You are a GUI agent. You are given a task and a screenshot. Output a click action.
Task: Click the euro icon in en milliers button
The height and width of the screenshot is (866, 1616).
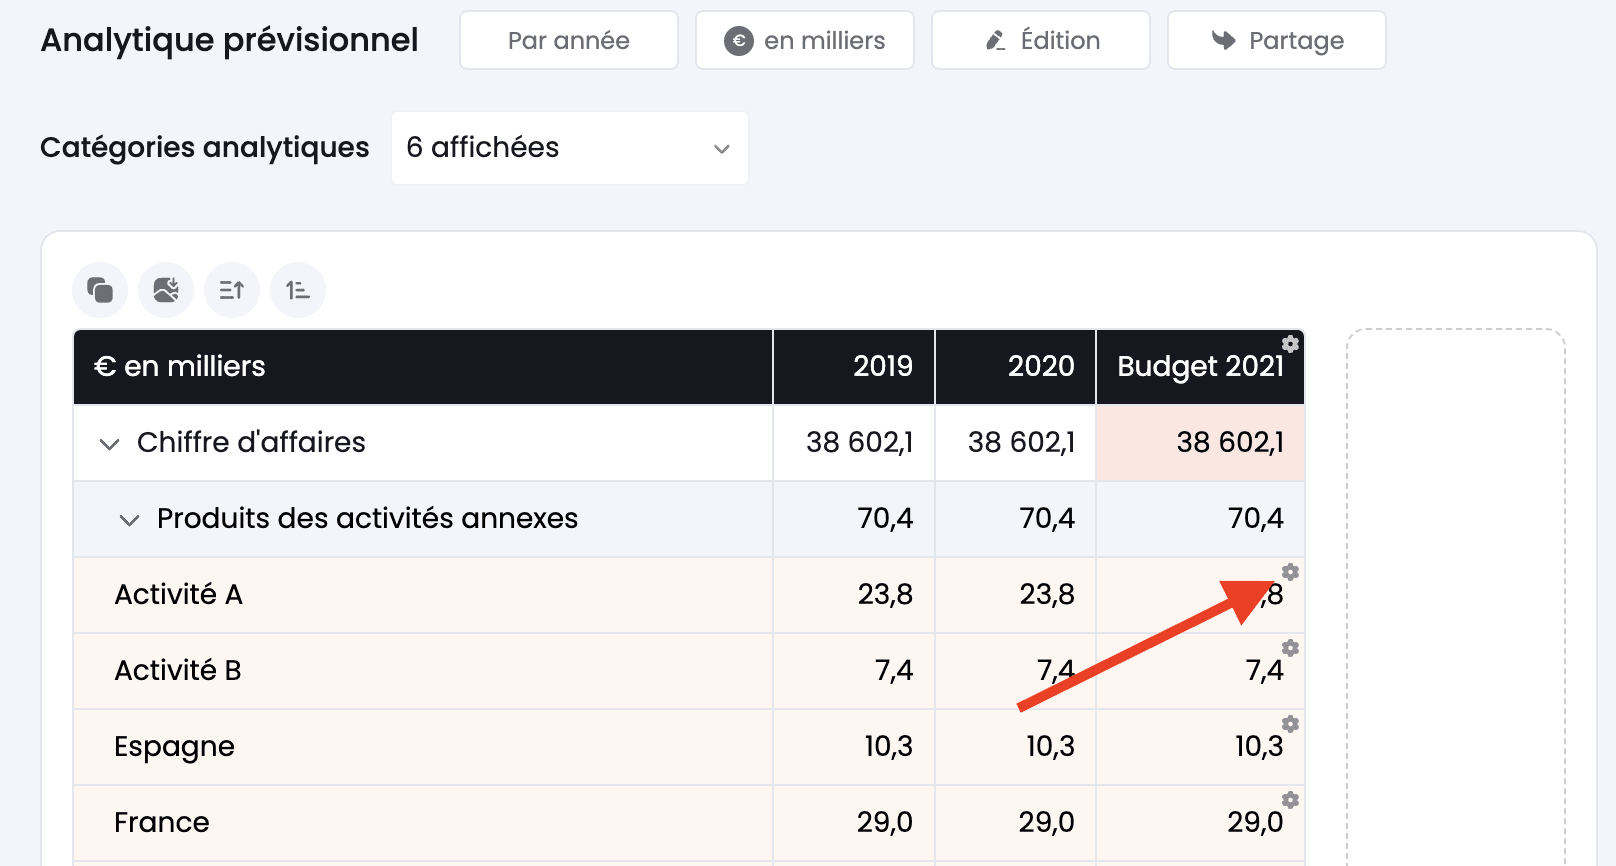click(x=739, y=41)
